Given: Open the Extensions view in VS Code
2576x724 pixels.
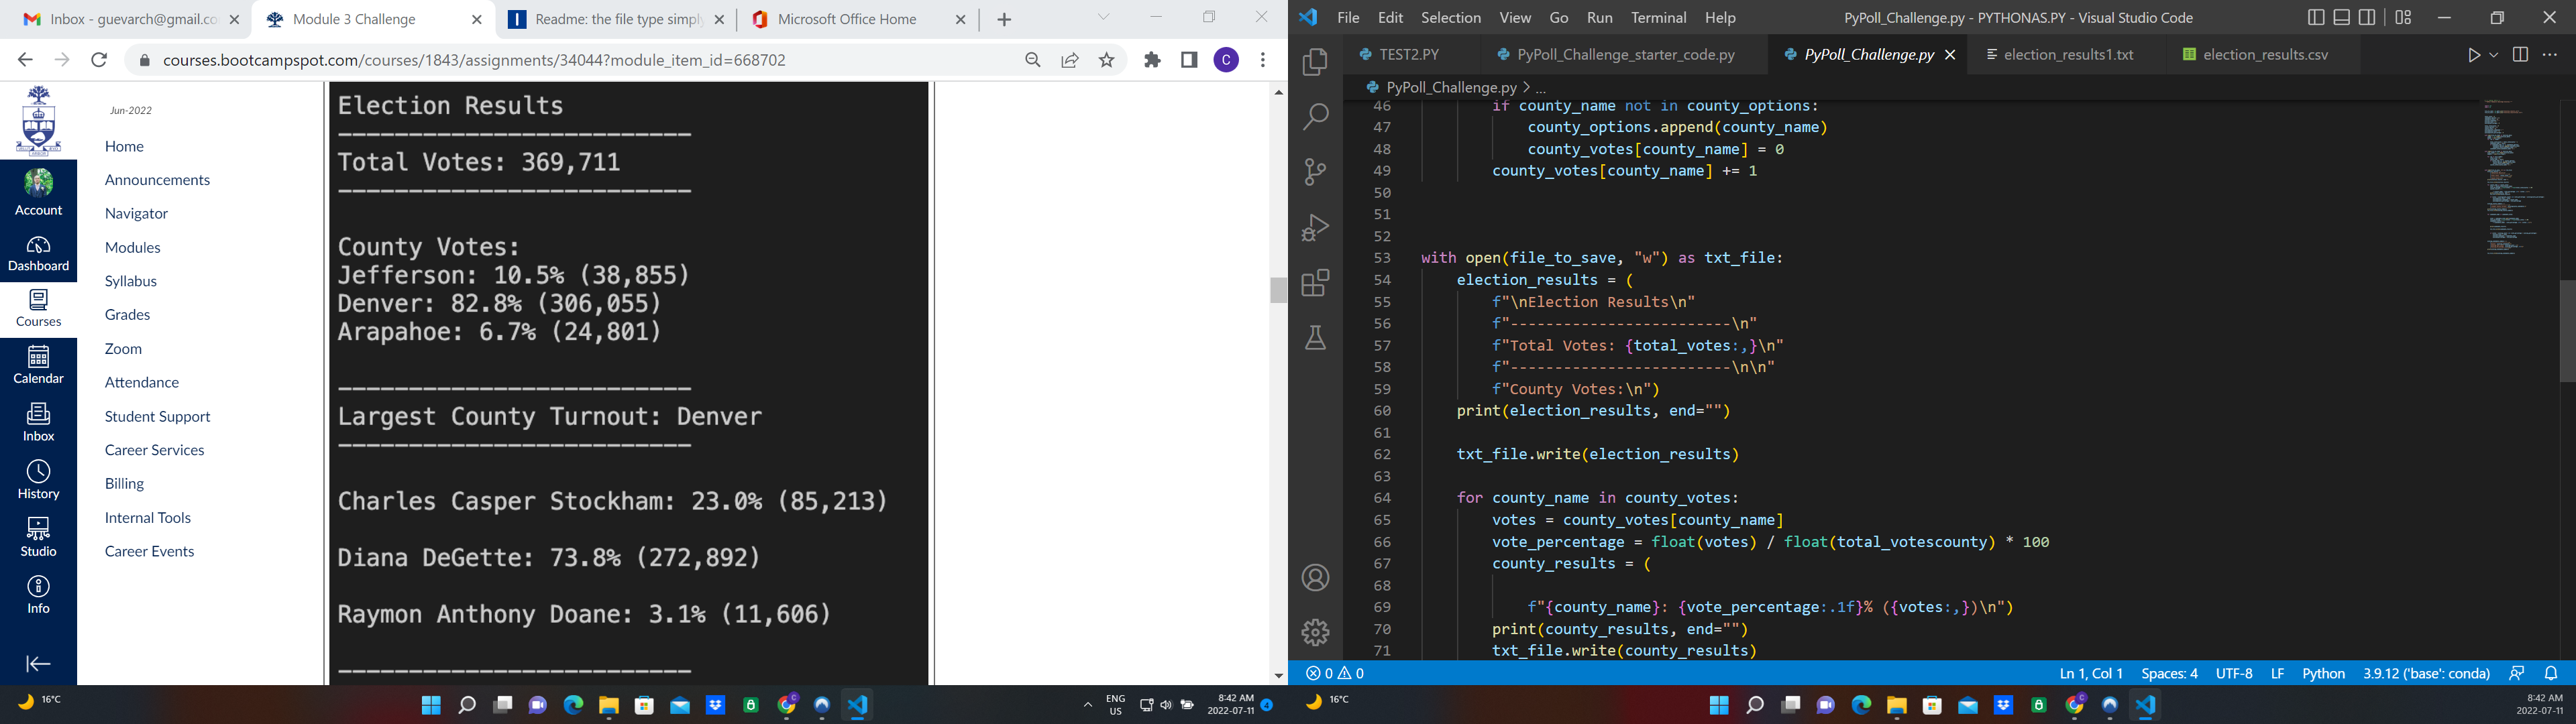Looking at the screenshot, I should pyautogui.click(x=1315, y=283).
